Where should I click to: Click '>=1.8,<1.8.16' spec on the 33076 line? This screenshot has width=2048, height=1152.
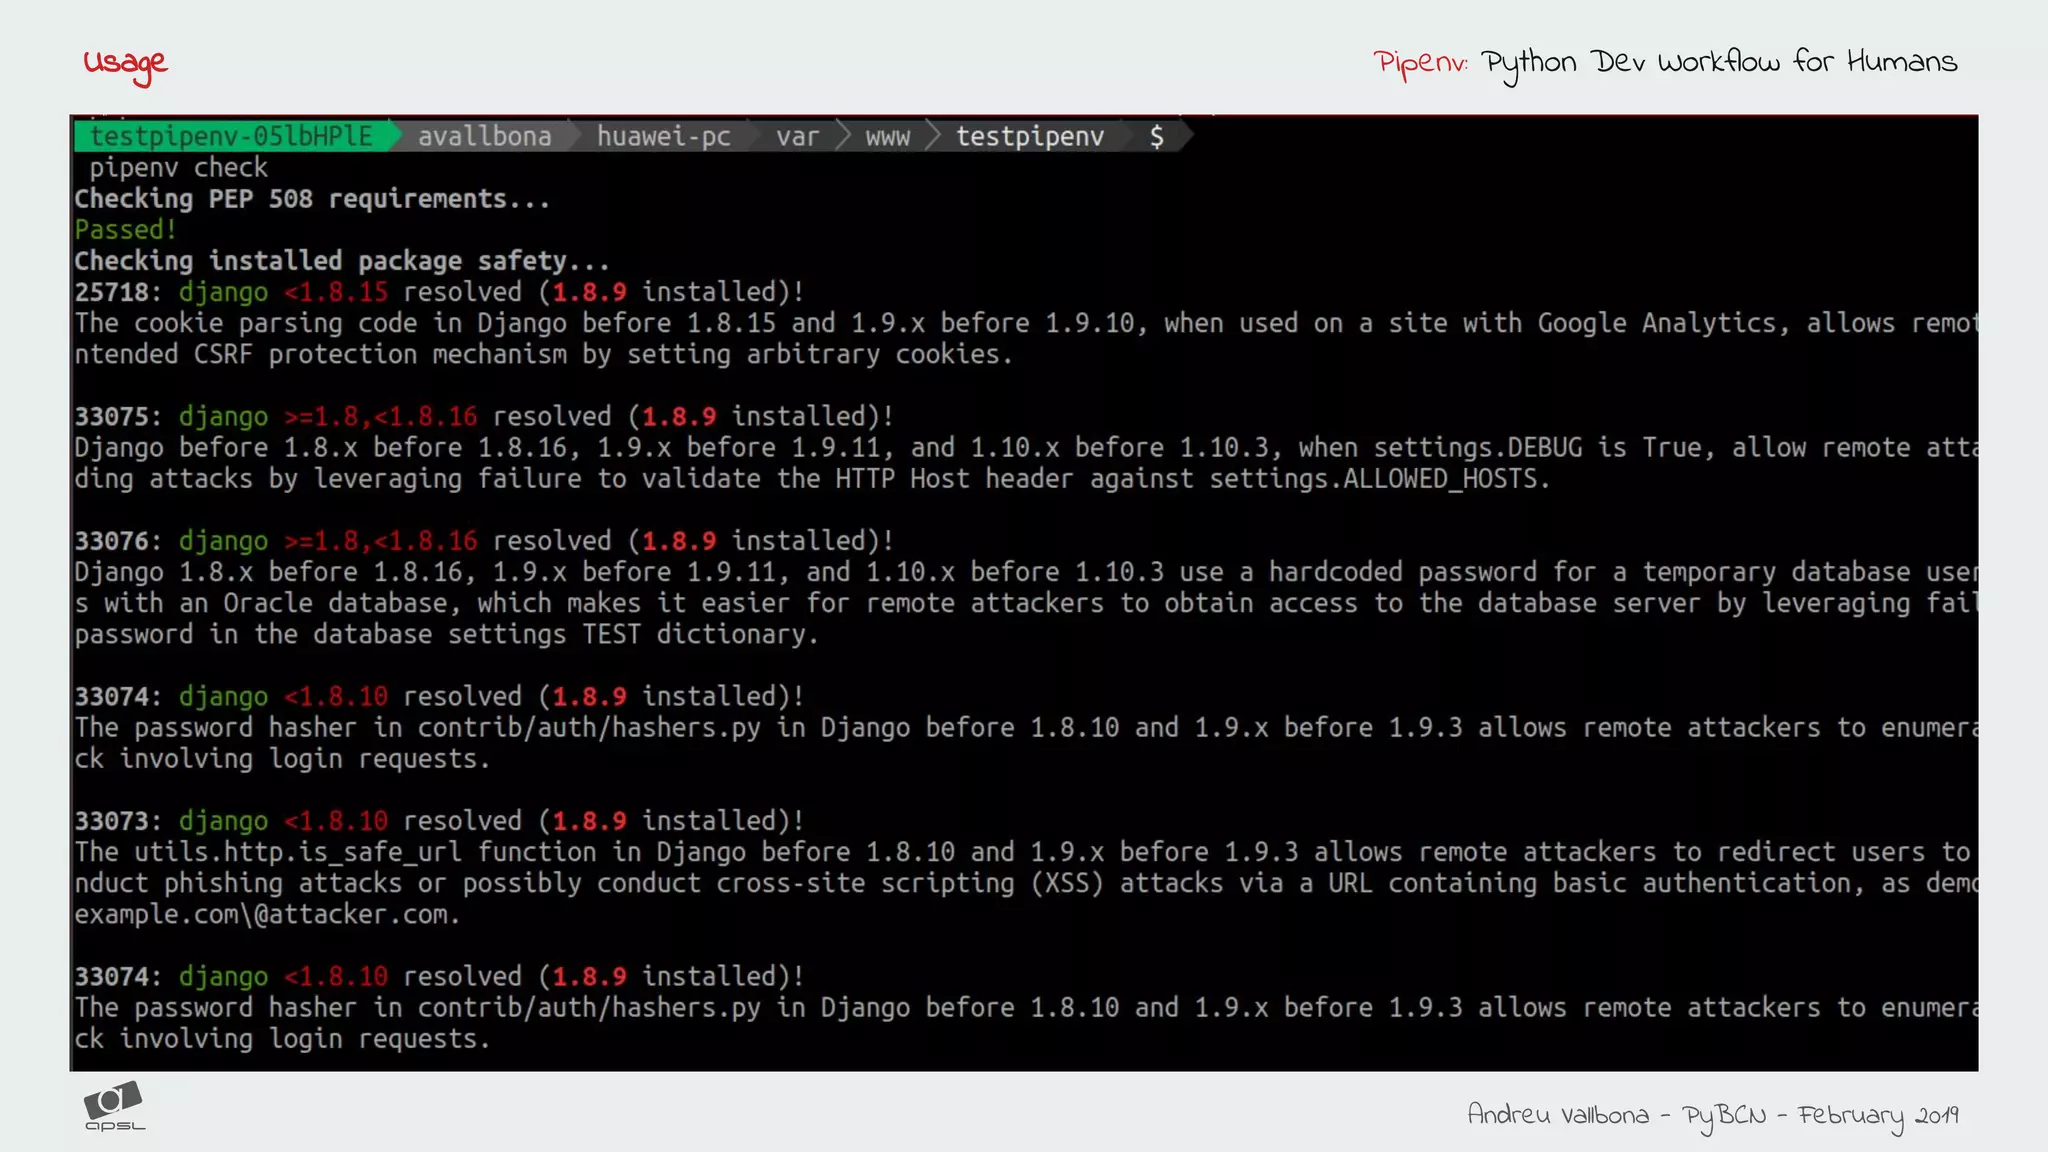(x=381, y=540)
